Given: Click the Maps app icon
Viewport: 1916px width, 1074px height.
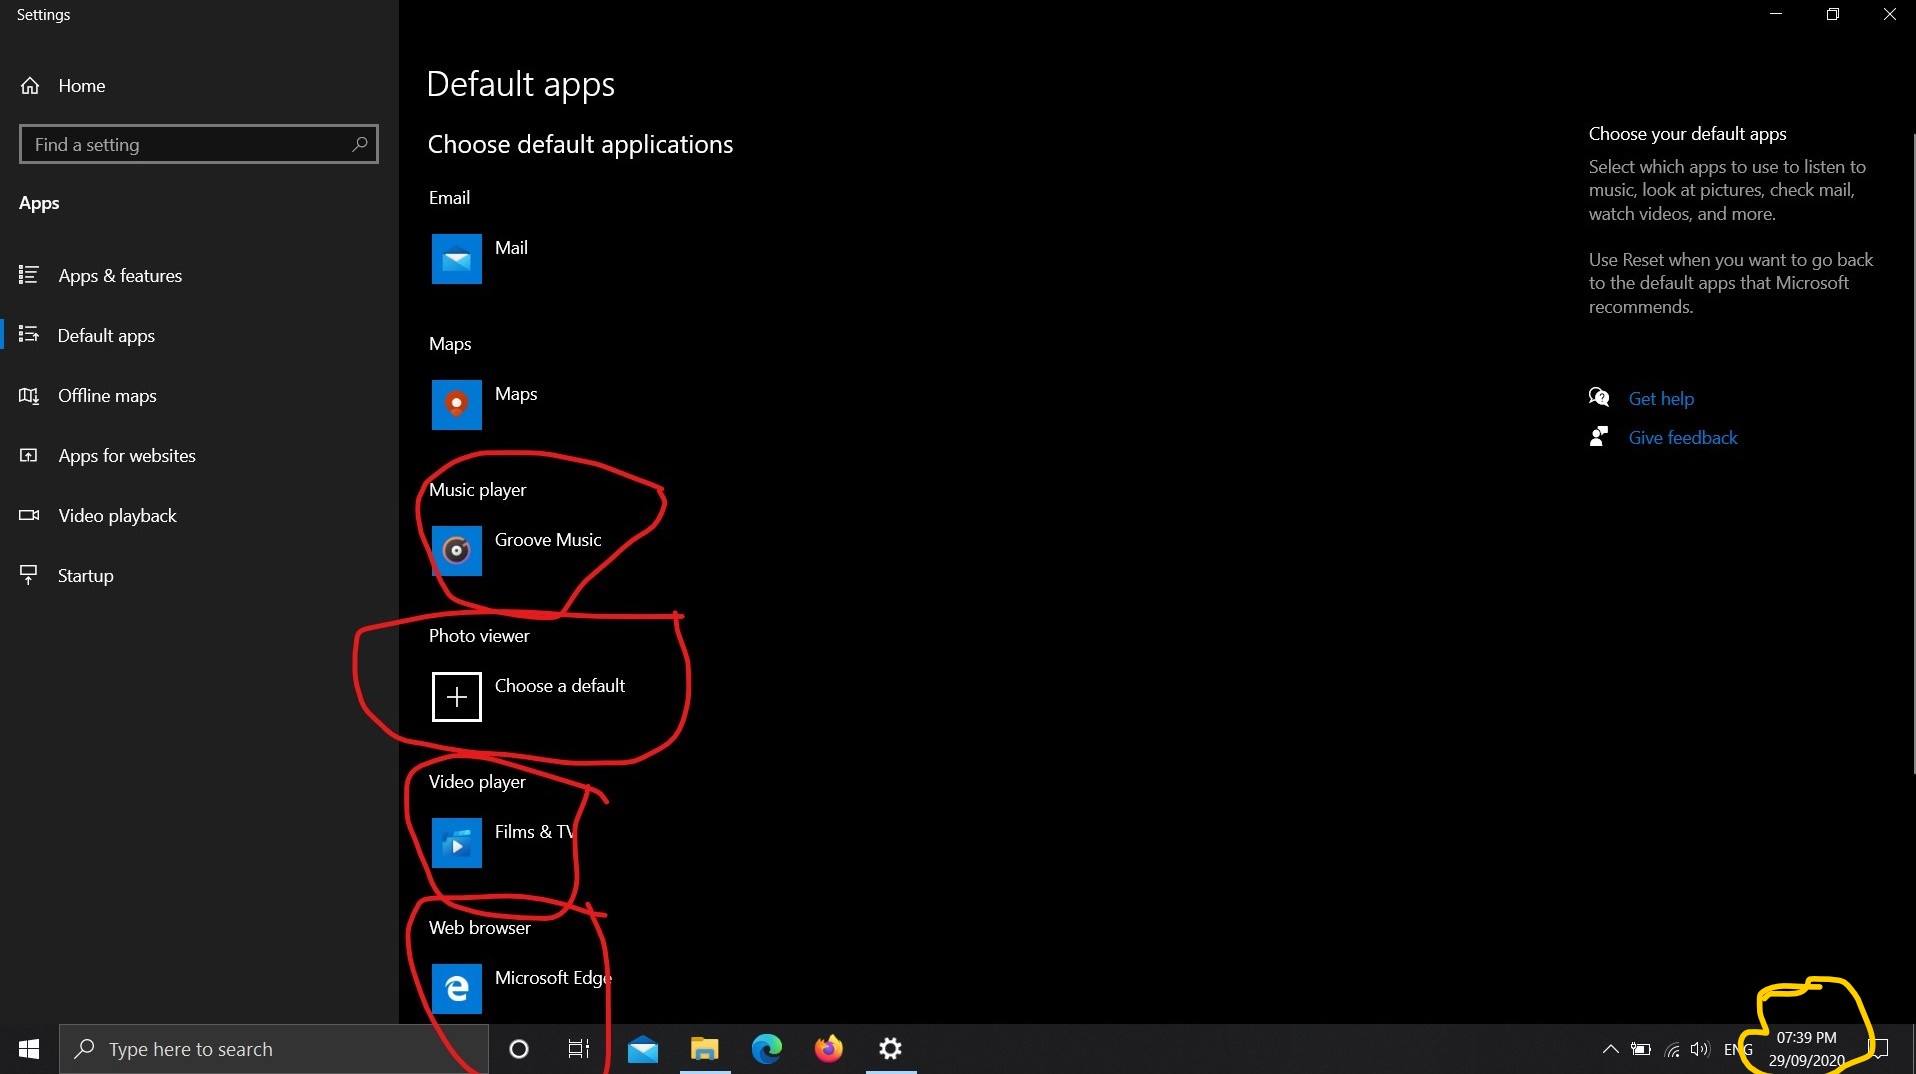Looking at the screenshot, I should 456,405.
